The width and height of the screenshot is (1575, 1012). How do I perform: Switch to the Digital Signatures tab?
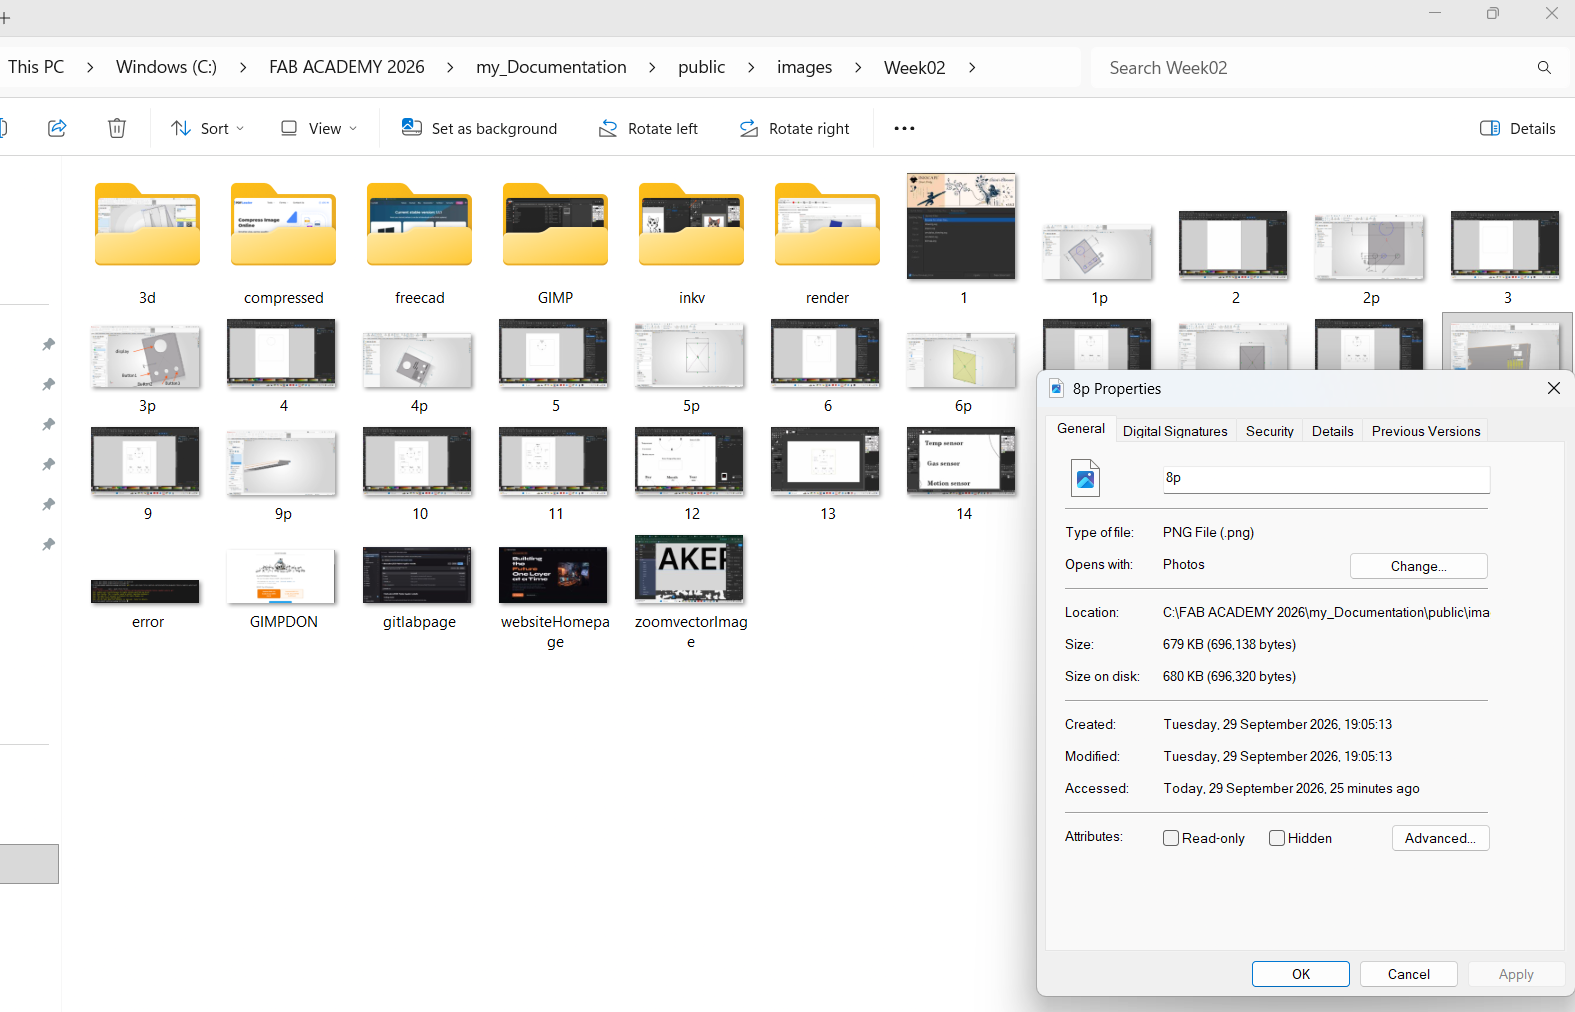click(x=1175, y=431)
